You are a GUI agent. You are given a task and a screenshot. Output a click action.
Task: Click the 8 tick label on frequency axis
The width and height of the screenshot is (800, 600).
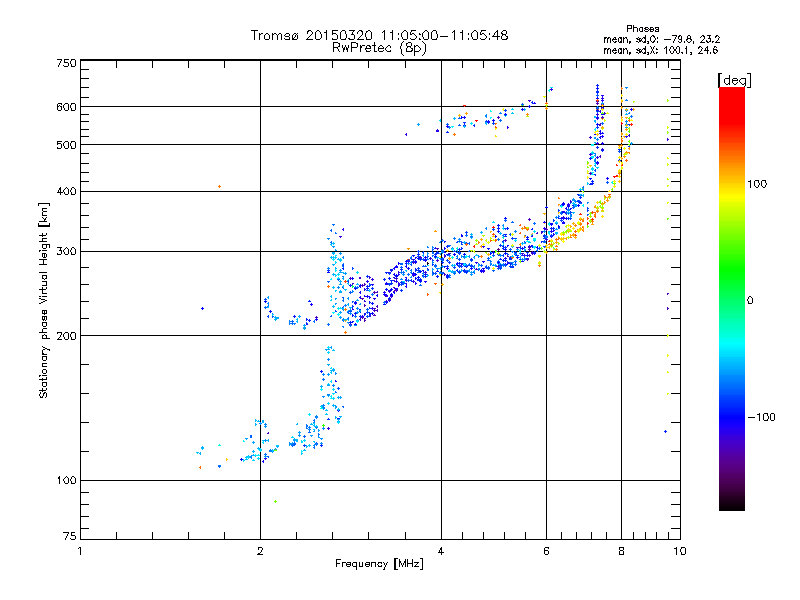(621, 551)
